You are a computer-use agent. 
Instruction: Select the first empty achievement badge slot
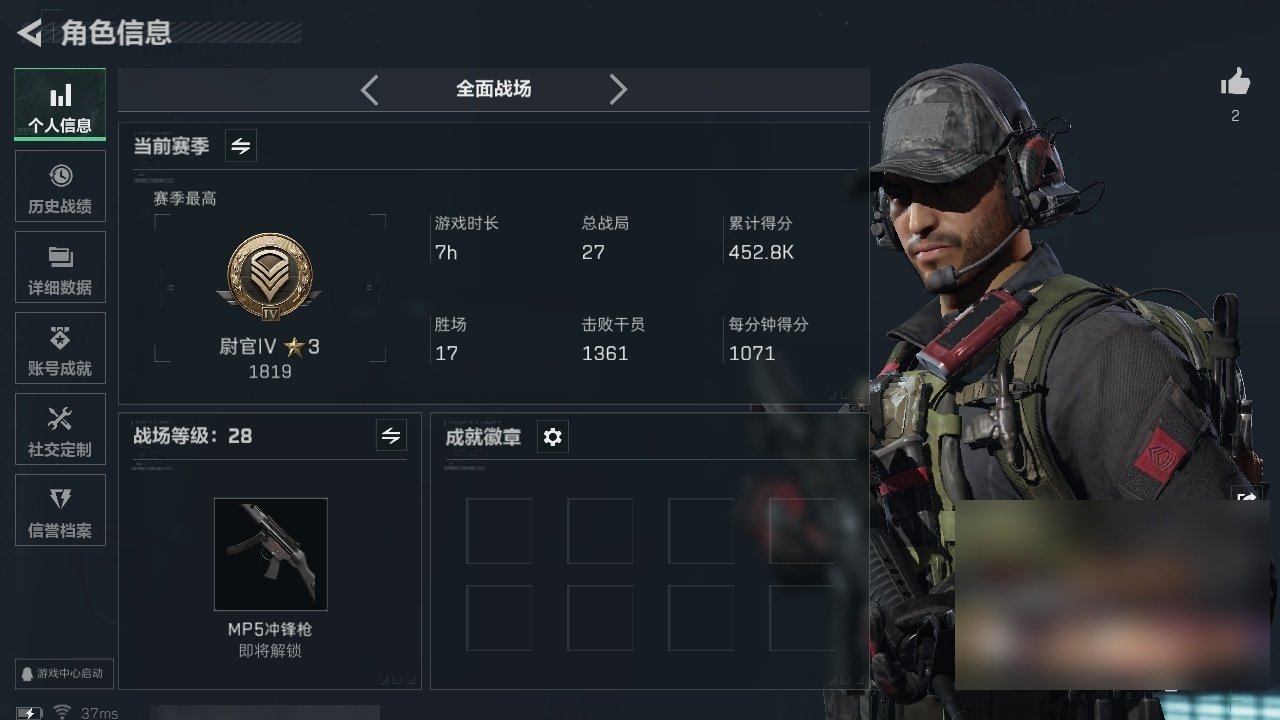499,531
